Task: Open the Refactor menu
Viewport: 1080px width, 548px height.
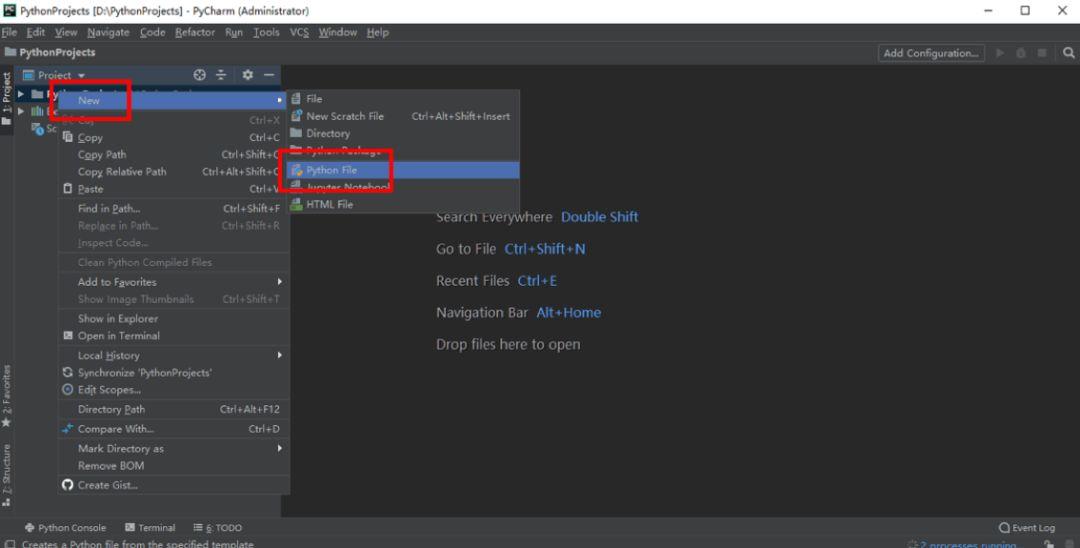Action: point(195,32)
